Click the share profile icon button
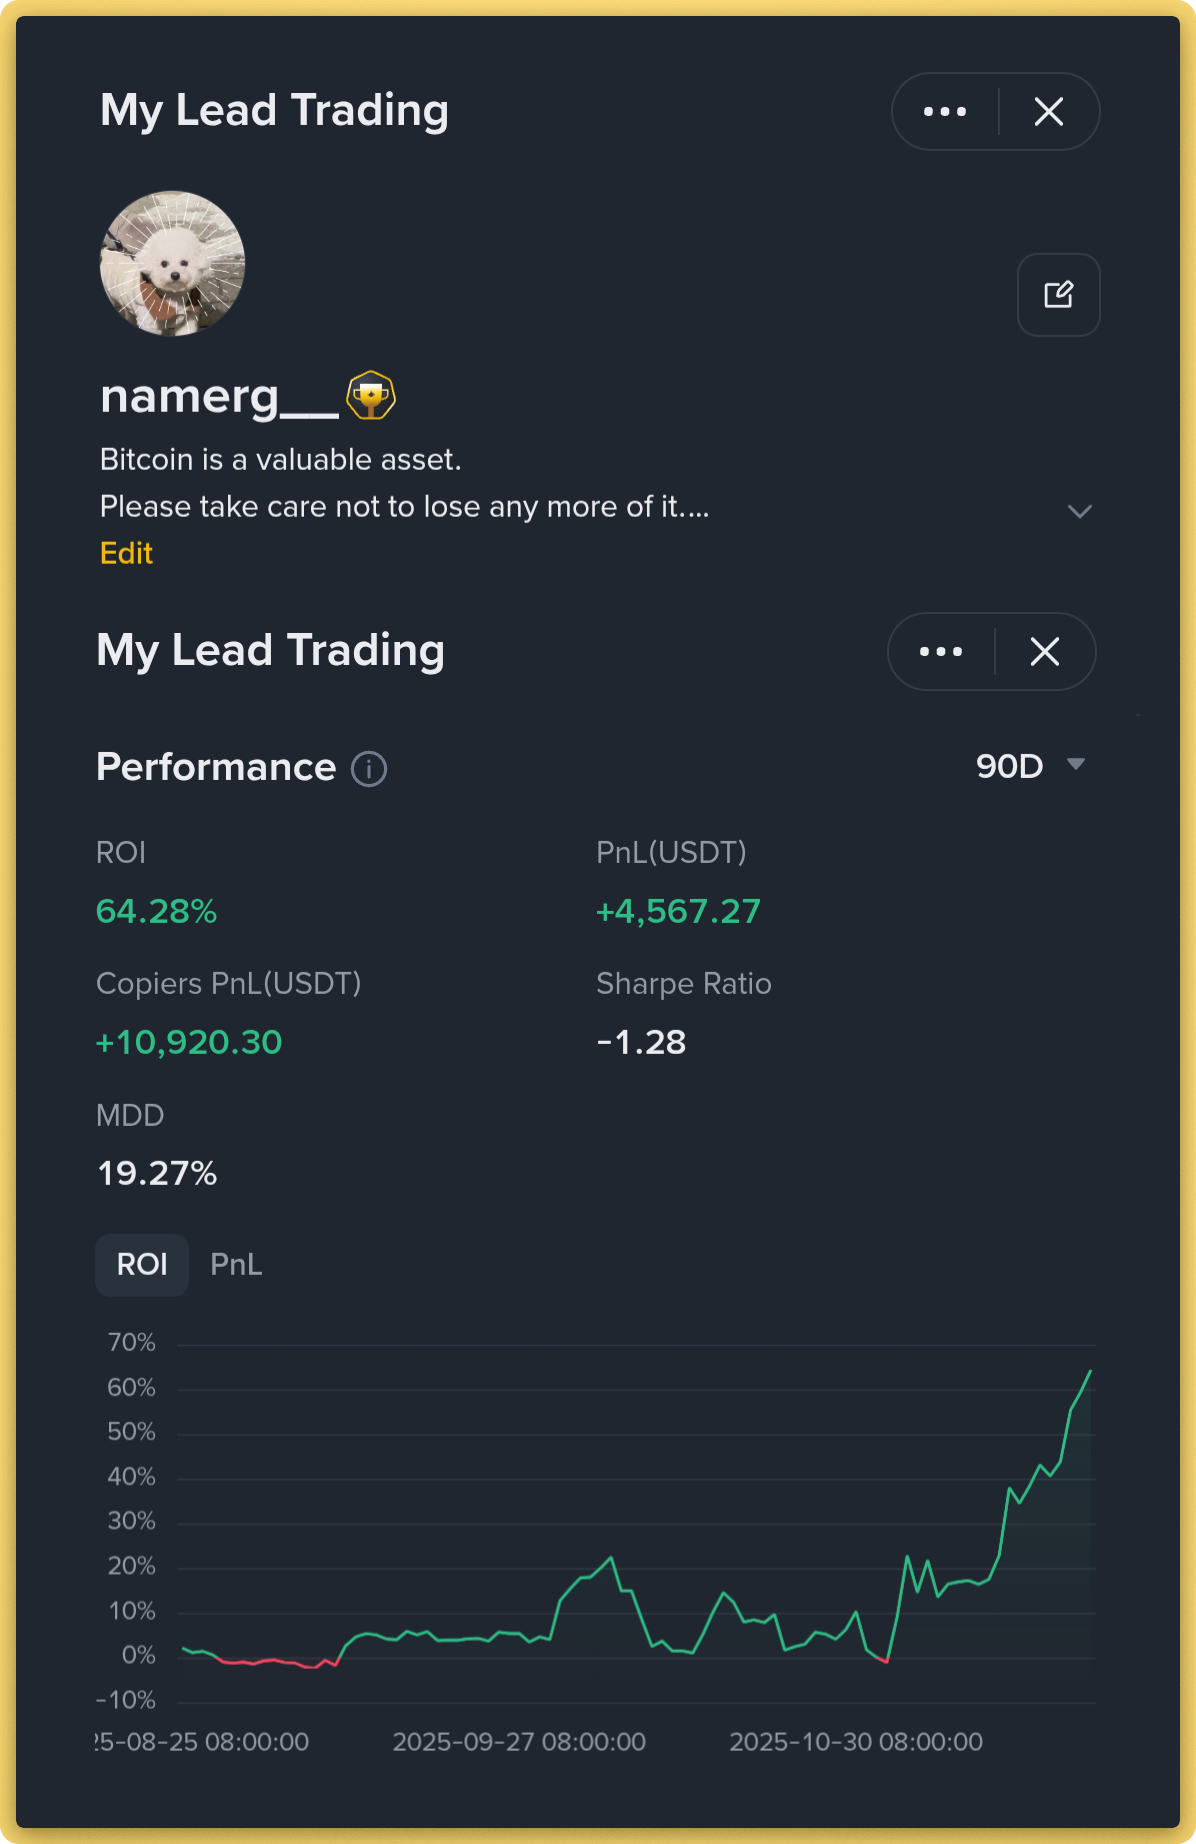The image size is (1196, 1844). (1058, 295)
